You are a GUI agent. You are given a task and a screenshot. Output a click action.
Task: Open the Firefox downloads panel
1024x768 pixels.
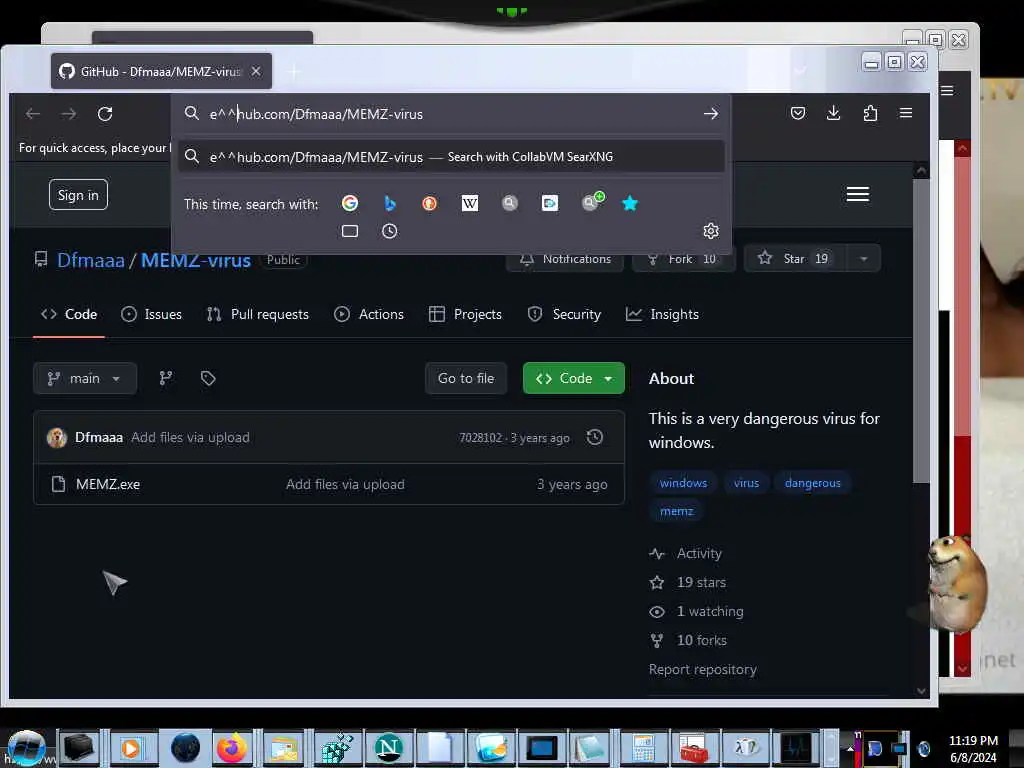pyautogui.click(x=833, y=113)
